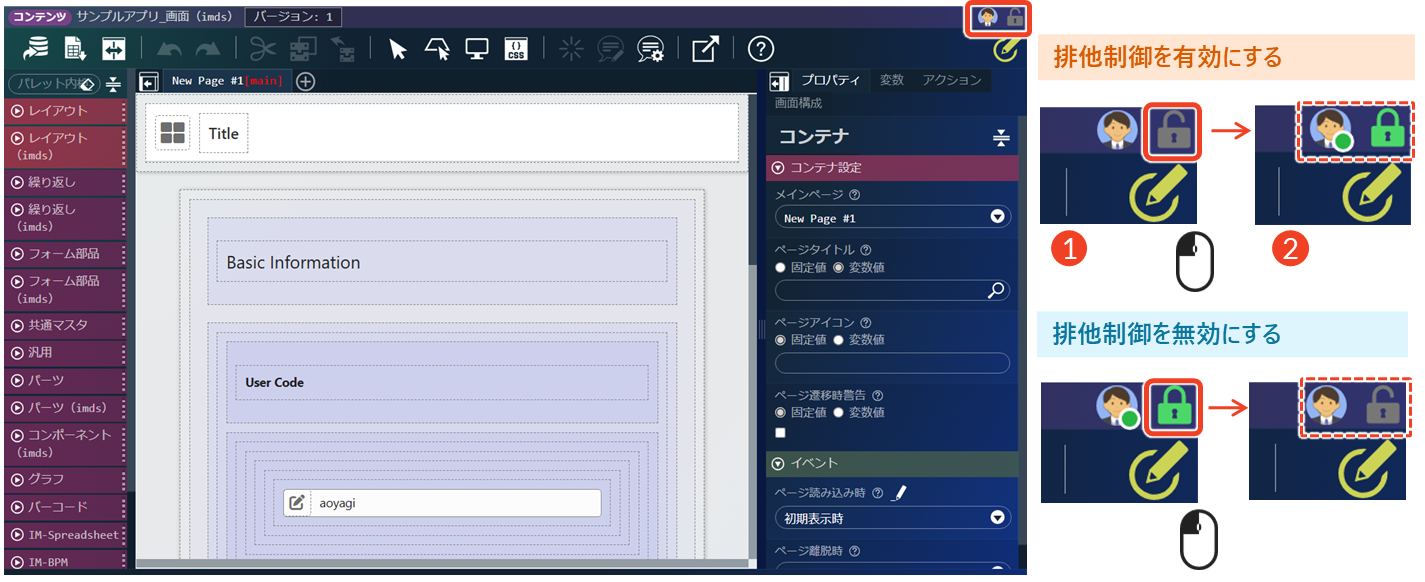This screenshot has height=582, width=1425.
Task: Switch to the 変数 tab
Action: pyautogui.click(x=891, y=80)
